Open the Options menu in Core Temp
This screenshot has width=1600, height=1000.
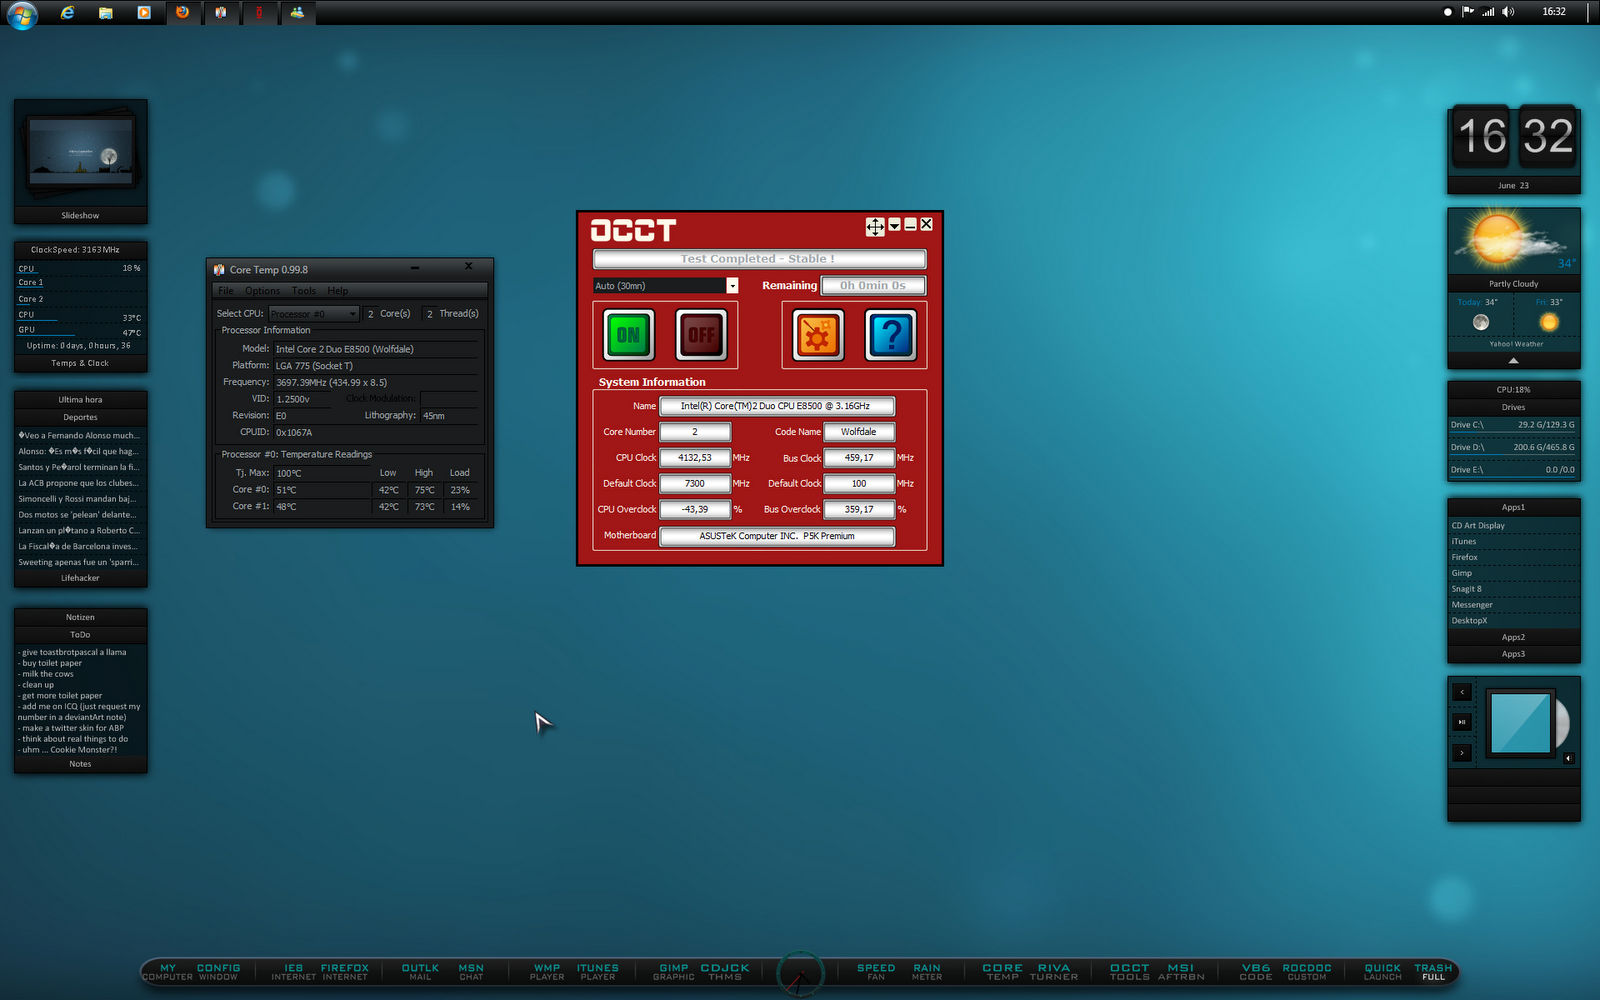(263, 291)
